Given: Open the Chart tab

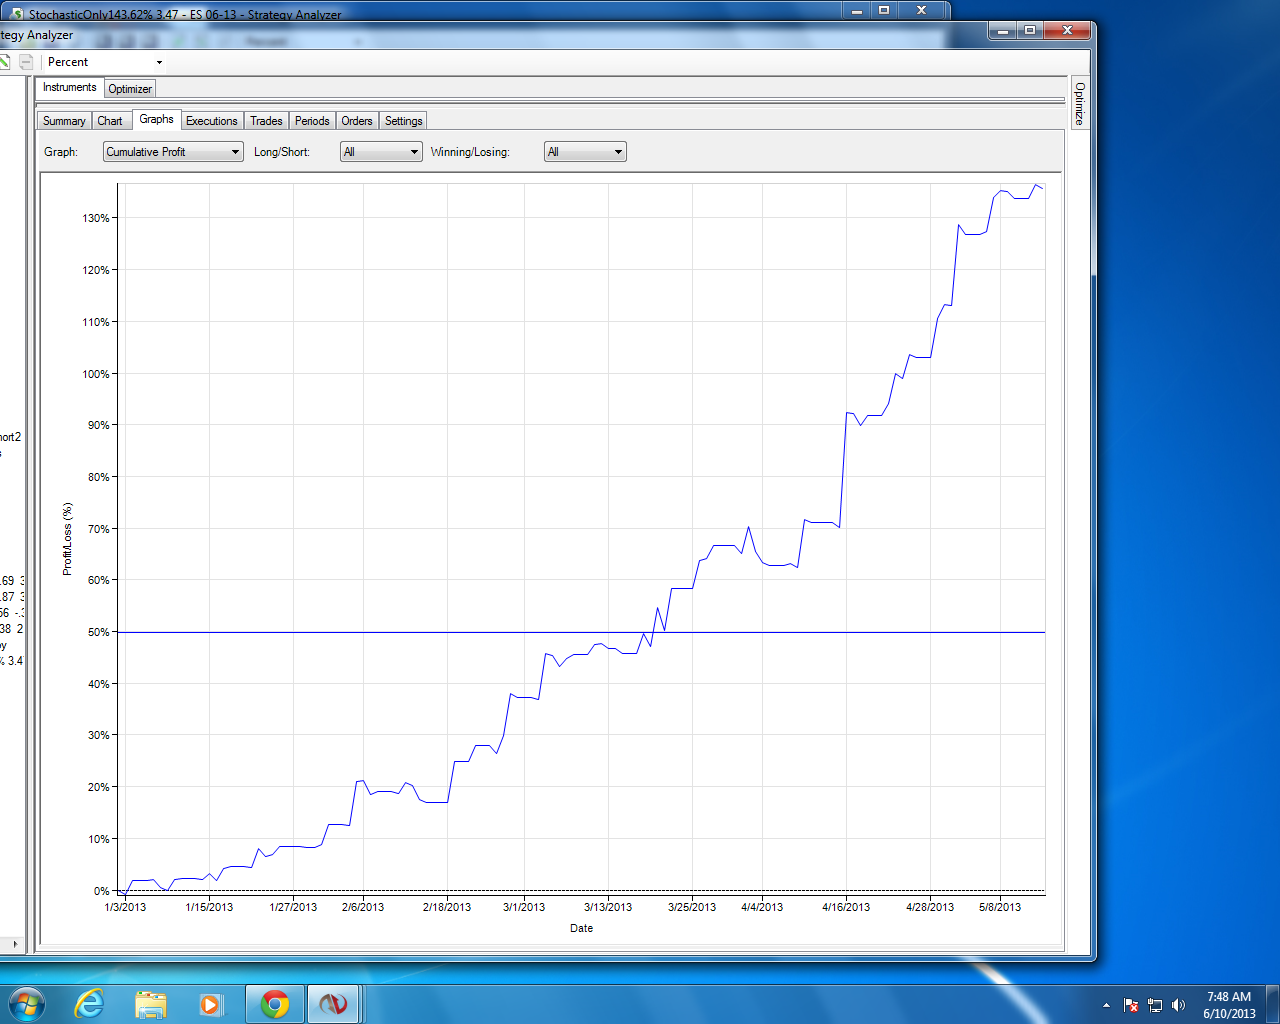Looking at the screenshot, I should point(110,121).
